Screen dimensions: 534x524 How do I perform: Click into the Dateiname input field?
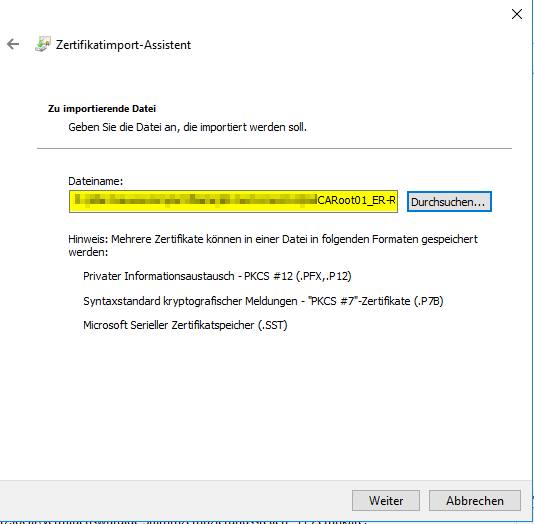233,202
